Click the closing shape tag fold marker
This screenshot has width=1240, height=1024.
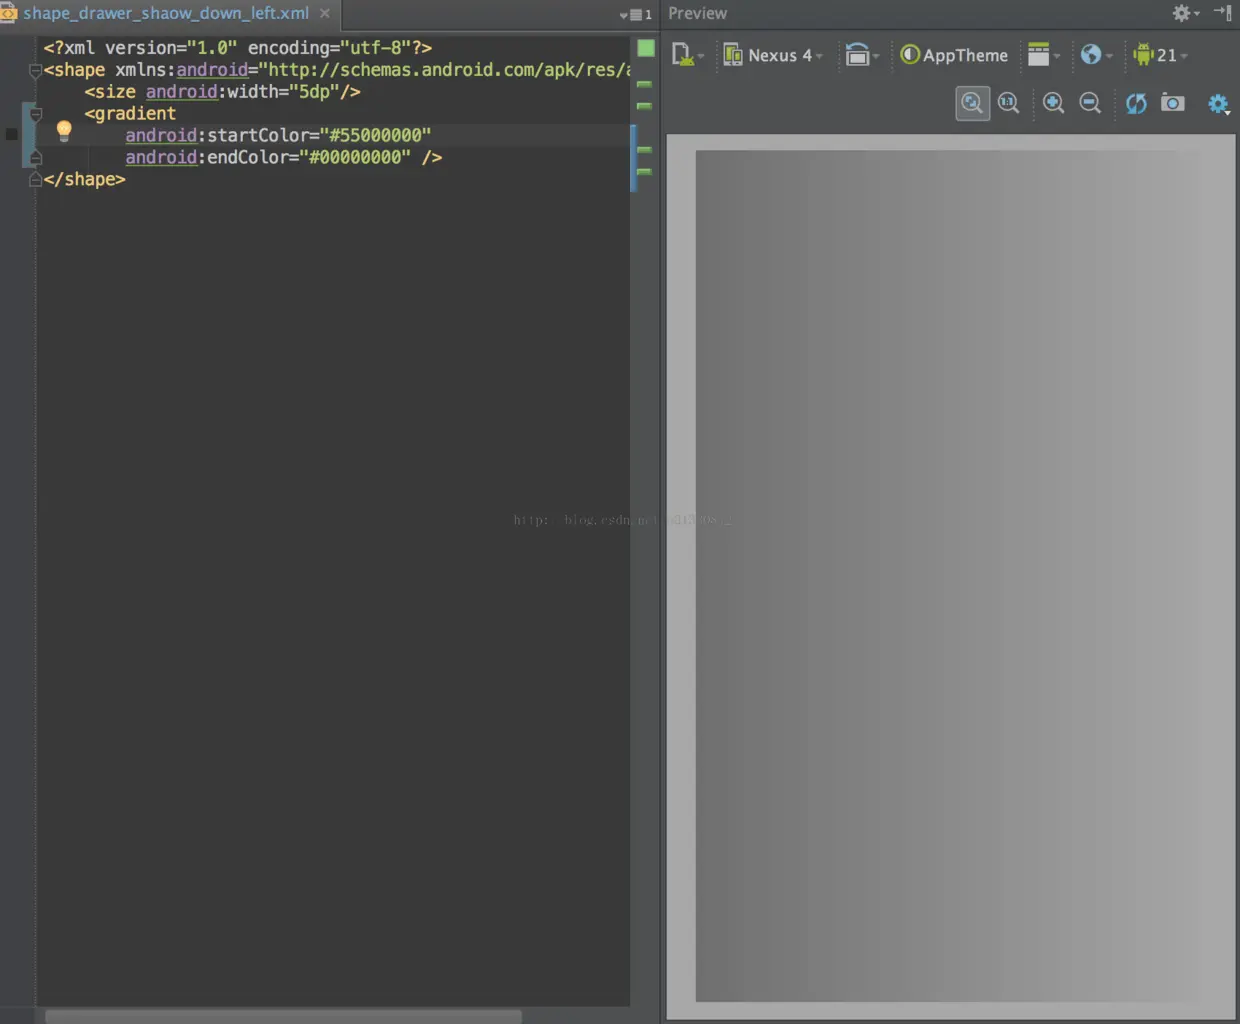(35, 180)
